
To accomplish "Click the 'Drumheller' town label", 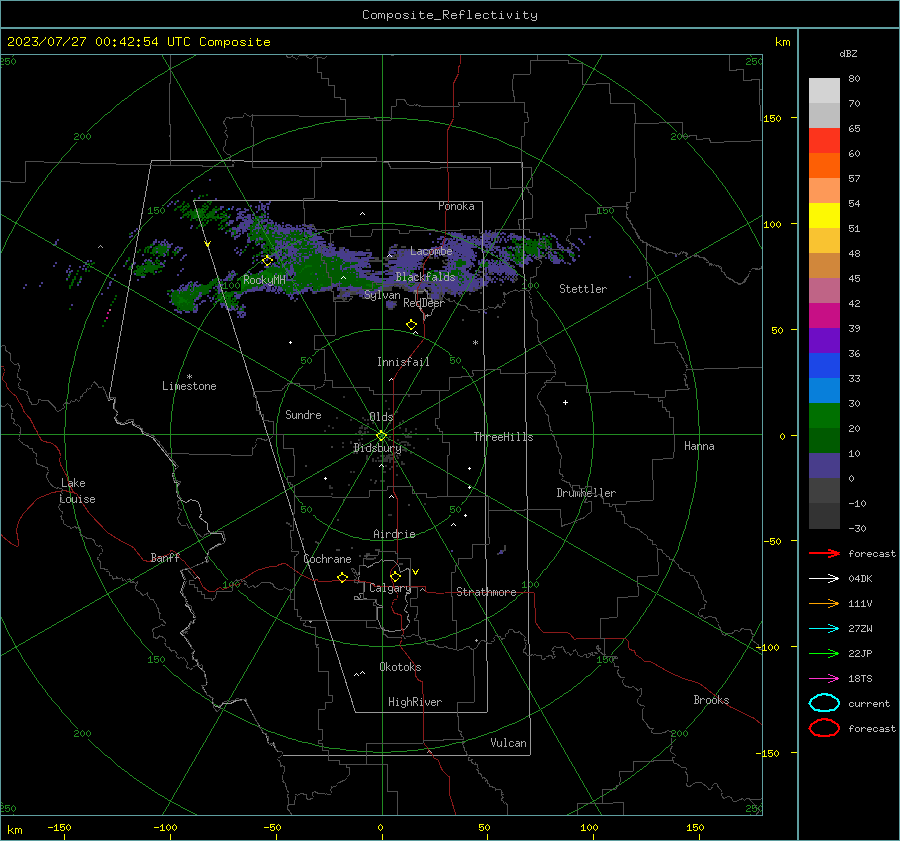I will (x=586, y=493).
